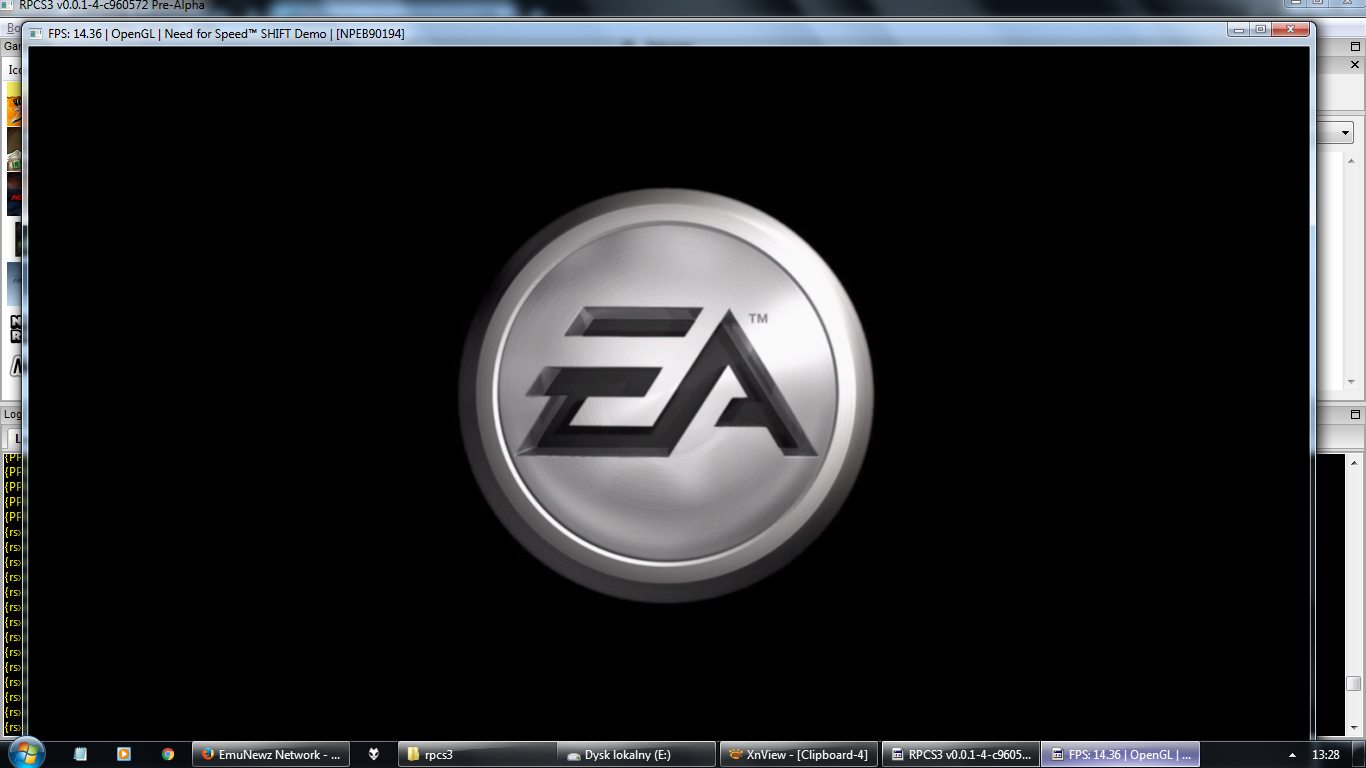Click the log panel scrollbar down arrow
This screenshot has width=1366, height=768.
point(1353,727)
